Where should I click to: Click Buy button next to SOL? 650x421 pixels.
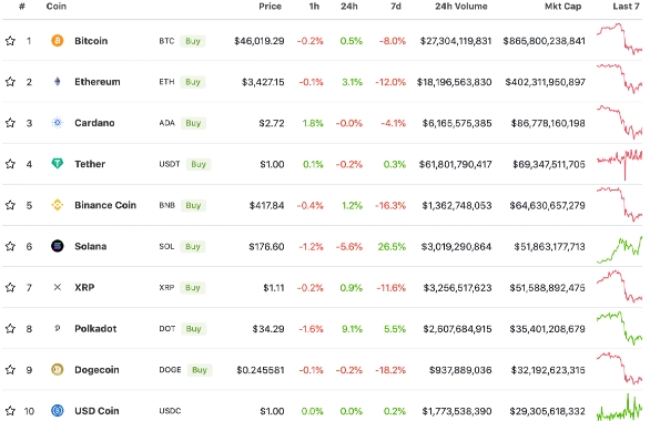193,247
